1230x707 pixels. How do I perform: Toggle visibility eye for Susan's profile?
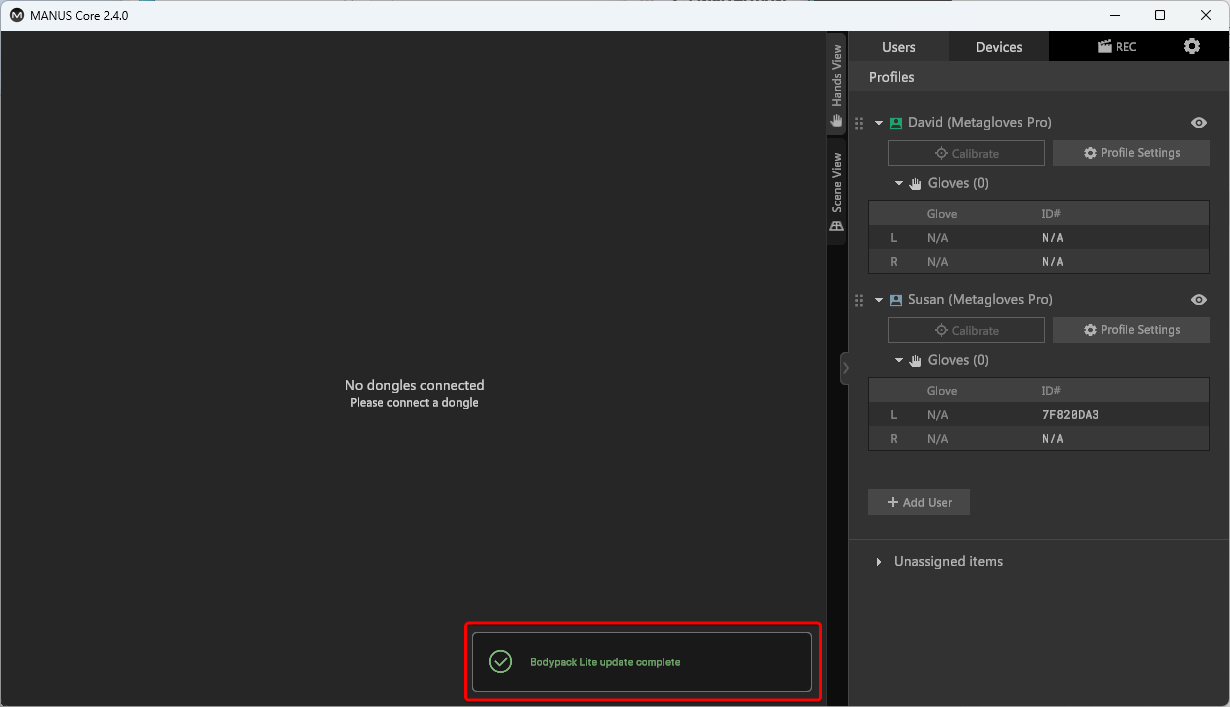point(1199,300)
